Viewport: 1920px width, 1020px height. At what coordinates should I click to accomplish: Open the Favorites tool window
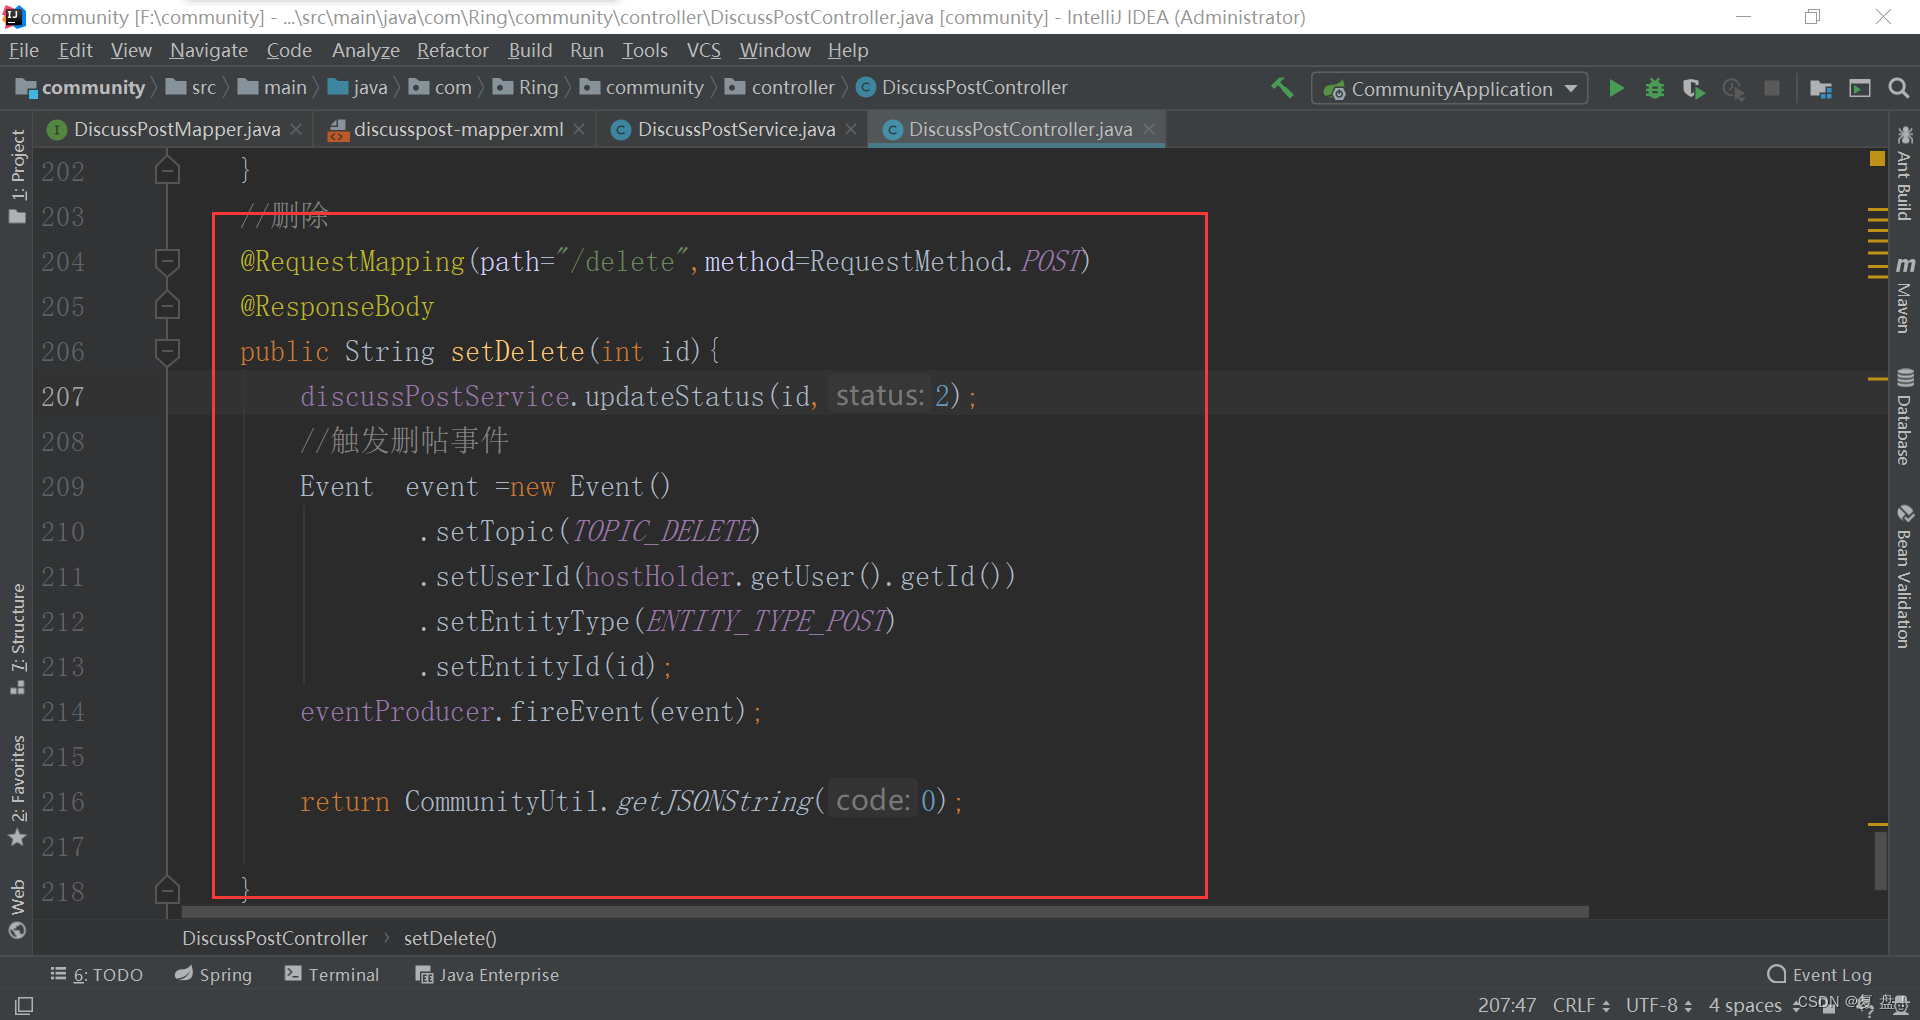[17, 791]
